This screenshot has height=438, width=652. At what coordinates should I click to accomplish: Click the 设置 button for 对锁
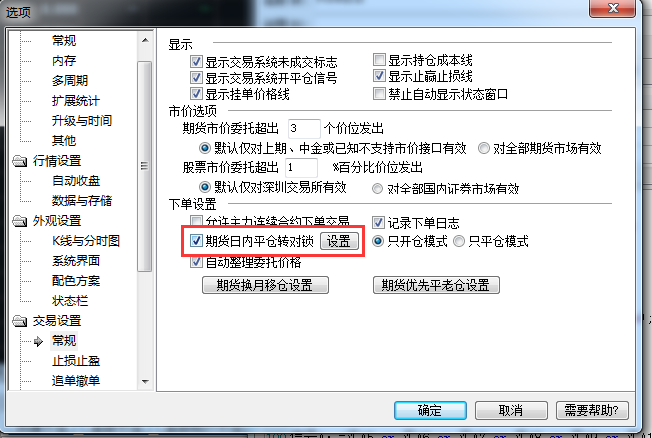(339, 241)
